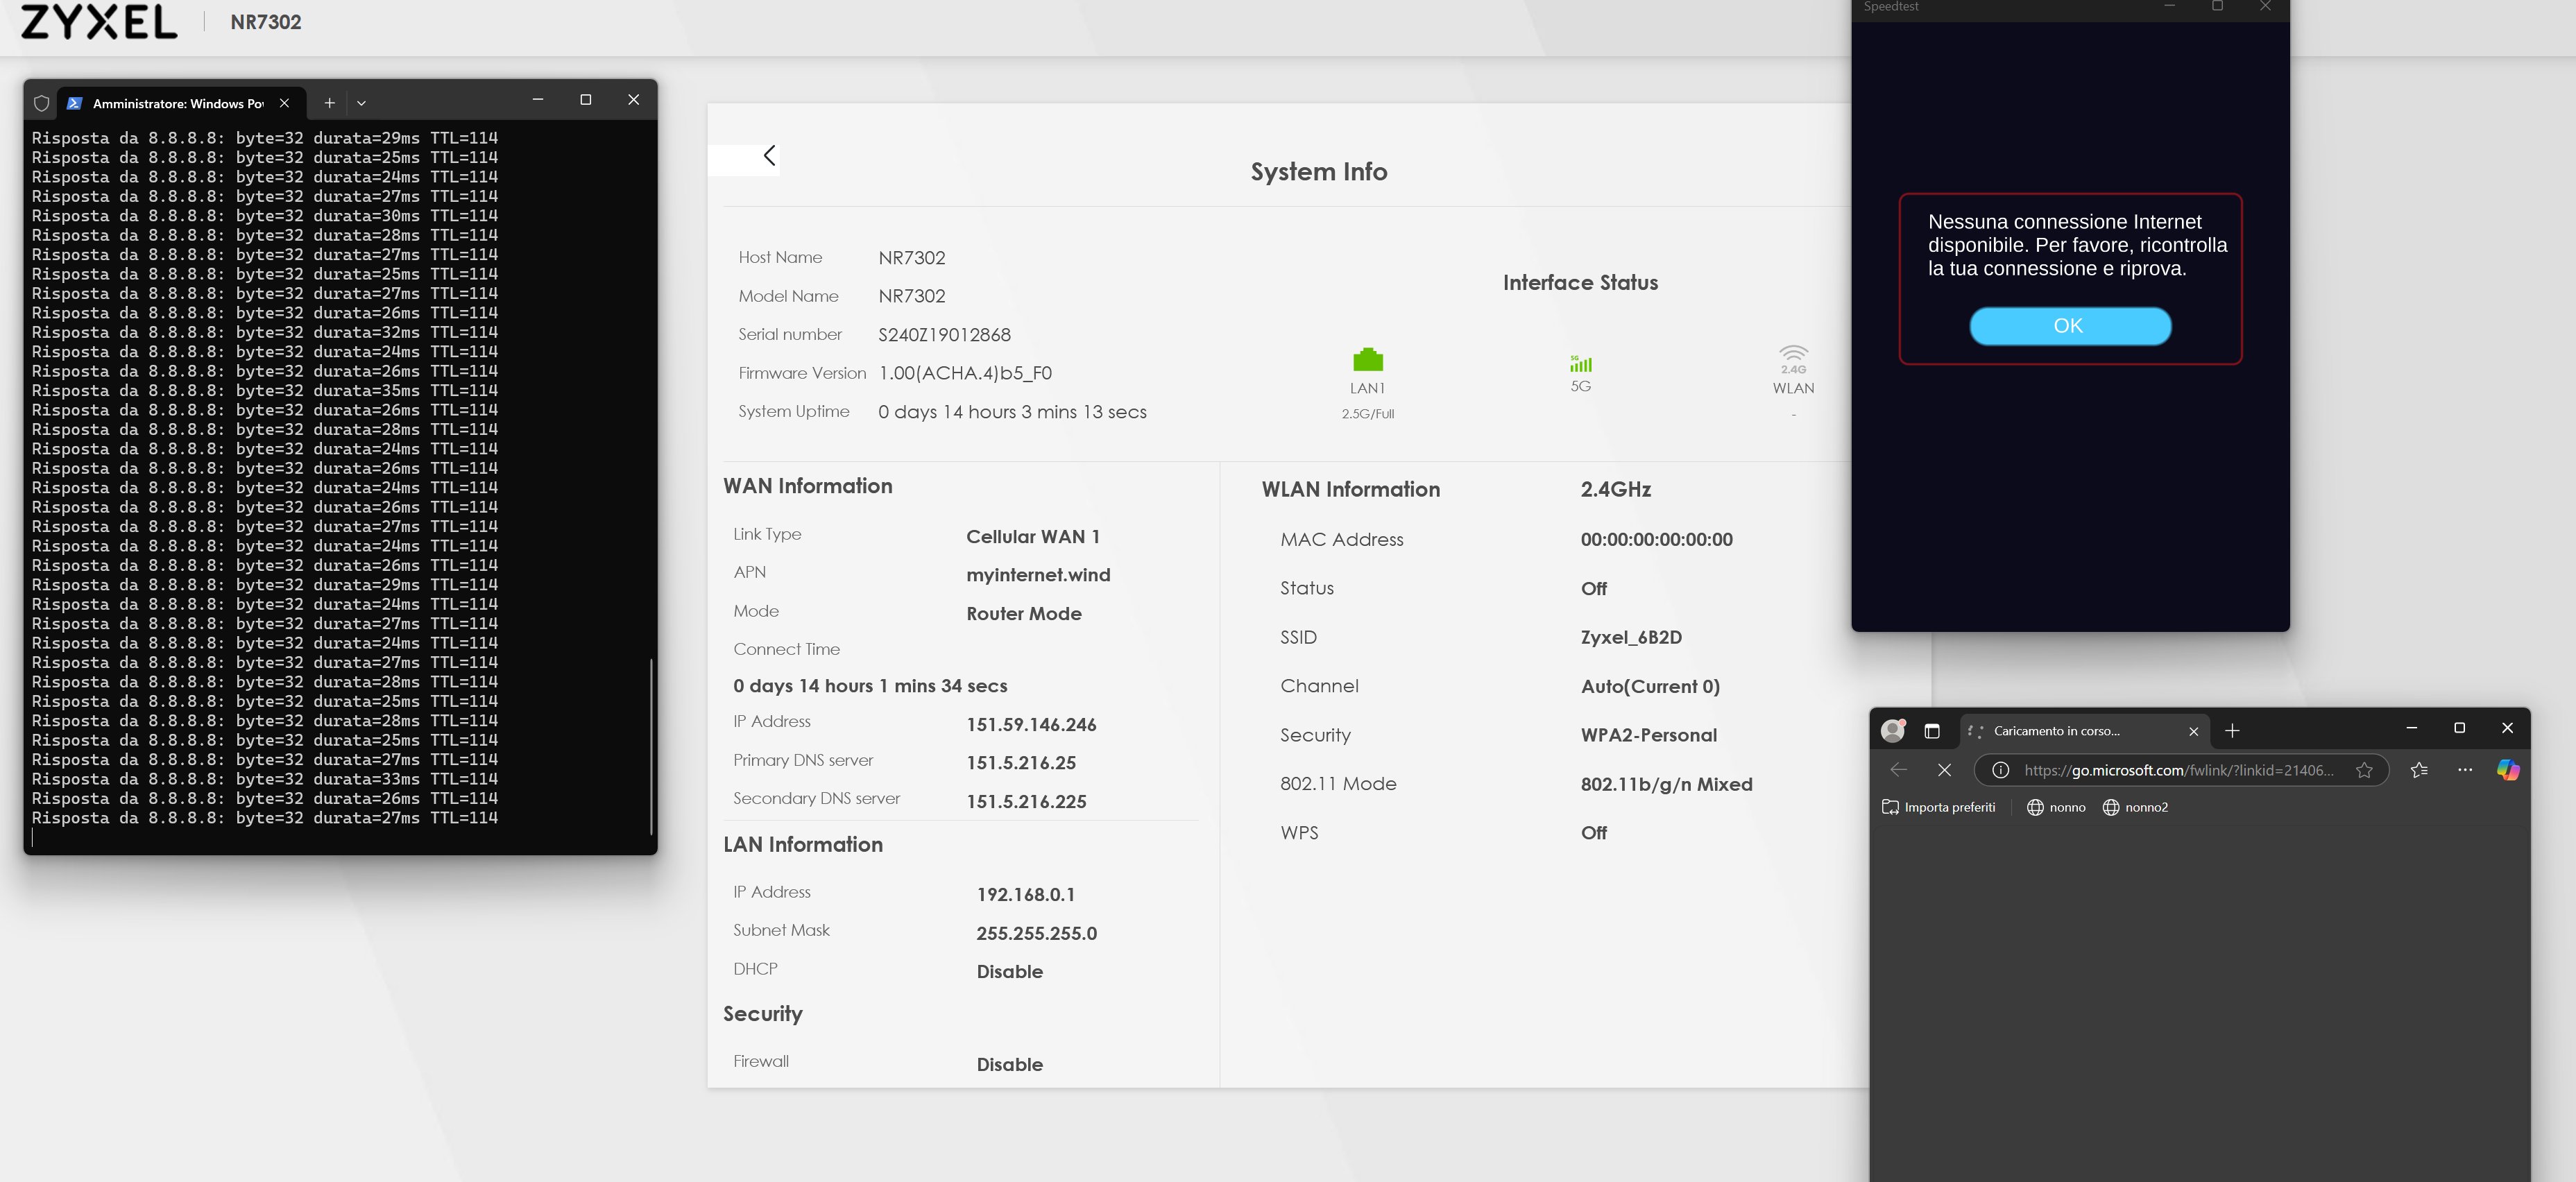The height and width of the screenshot is (1182, 2576).
Task: Click the back arrow on System Info
Action: point(769,156)
